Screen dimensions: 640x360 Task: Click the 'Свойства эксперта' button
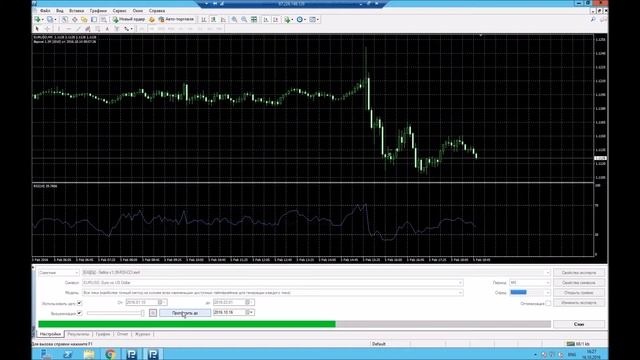pos(579,273)
